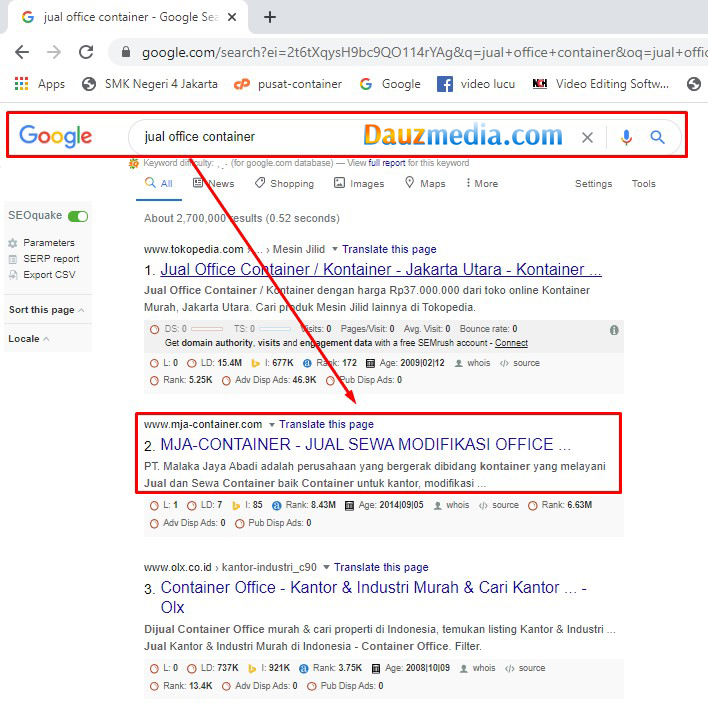Click whois for the mja-container result
This screenshot has height=706, width=708.
(x=452, y=505)
